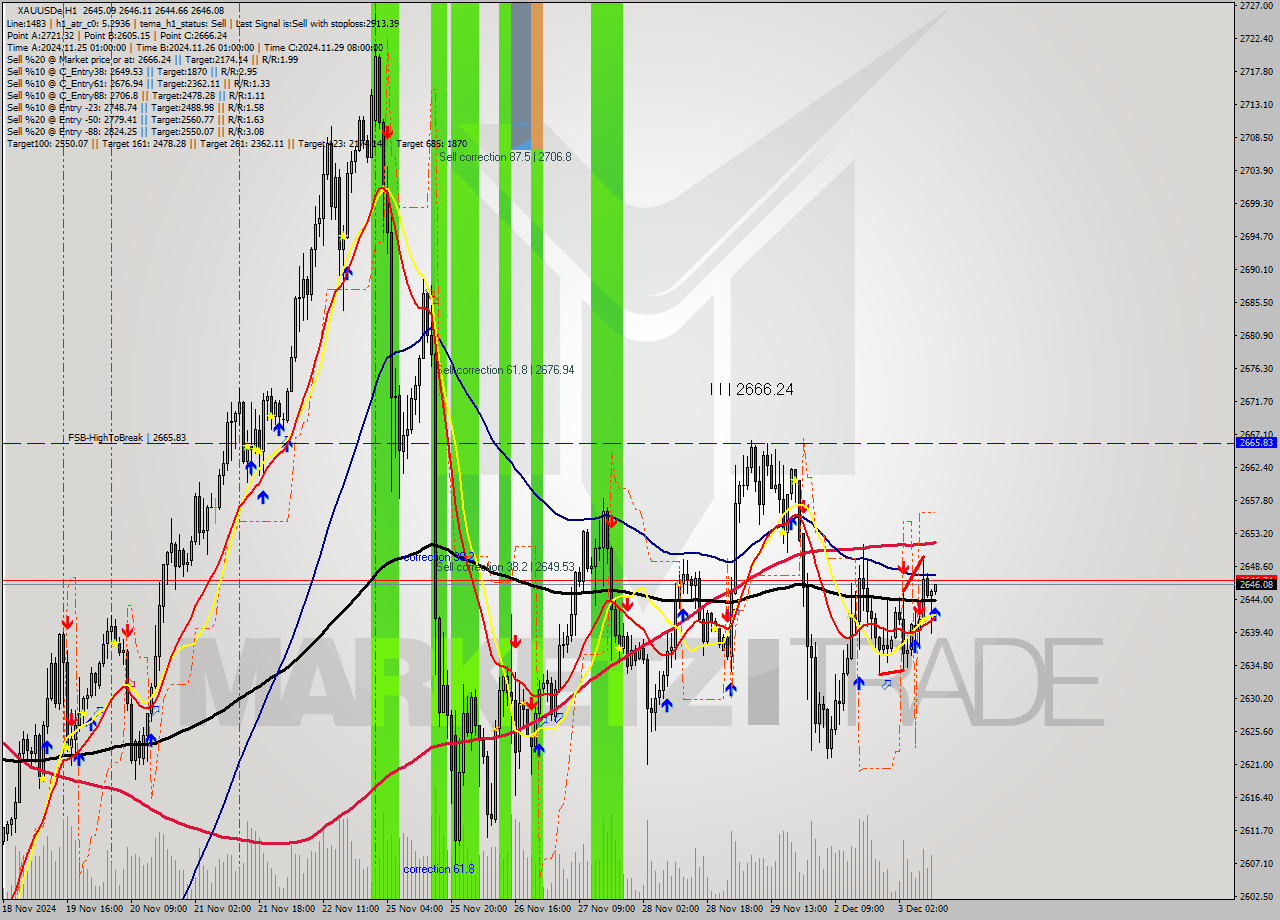
Task: Click '18 Nov 2024' on the time axis
Action: 29,909
